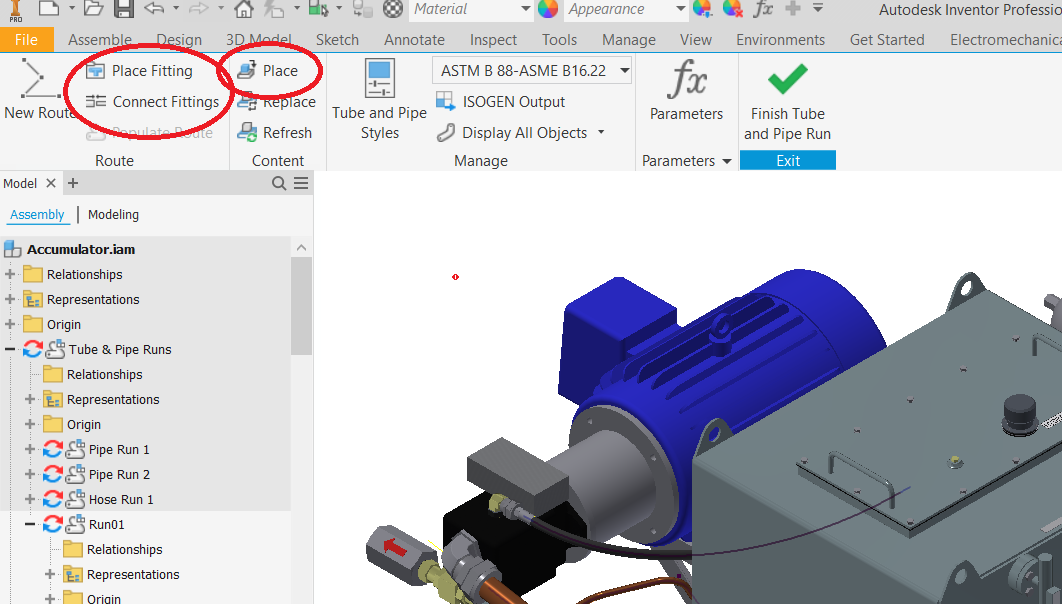Viewport: 1062px width, 604px height.
Task: Select the Run01 tree item
Action: [106, 525]
